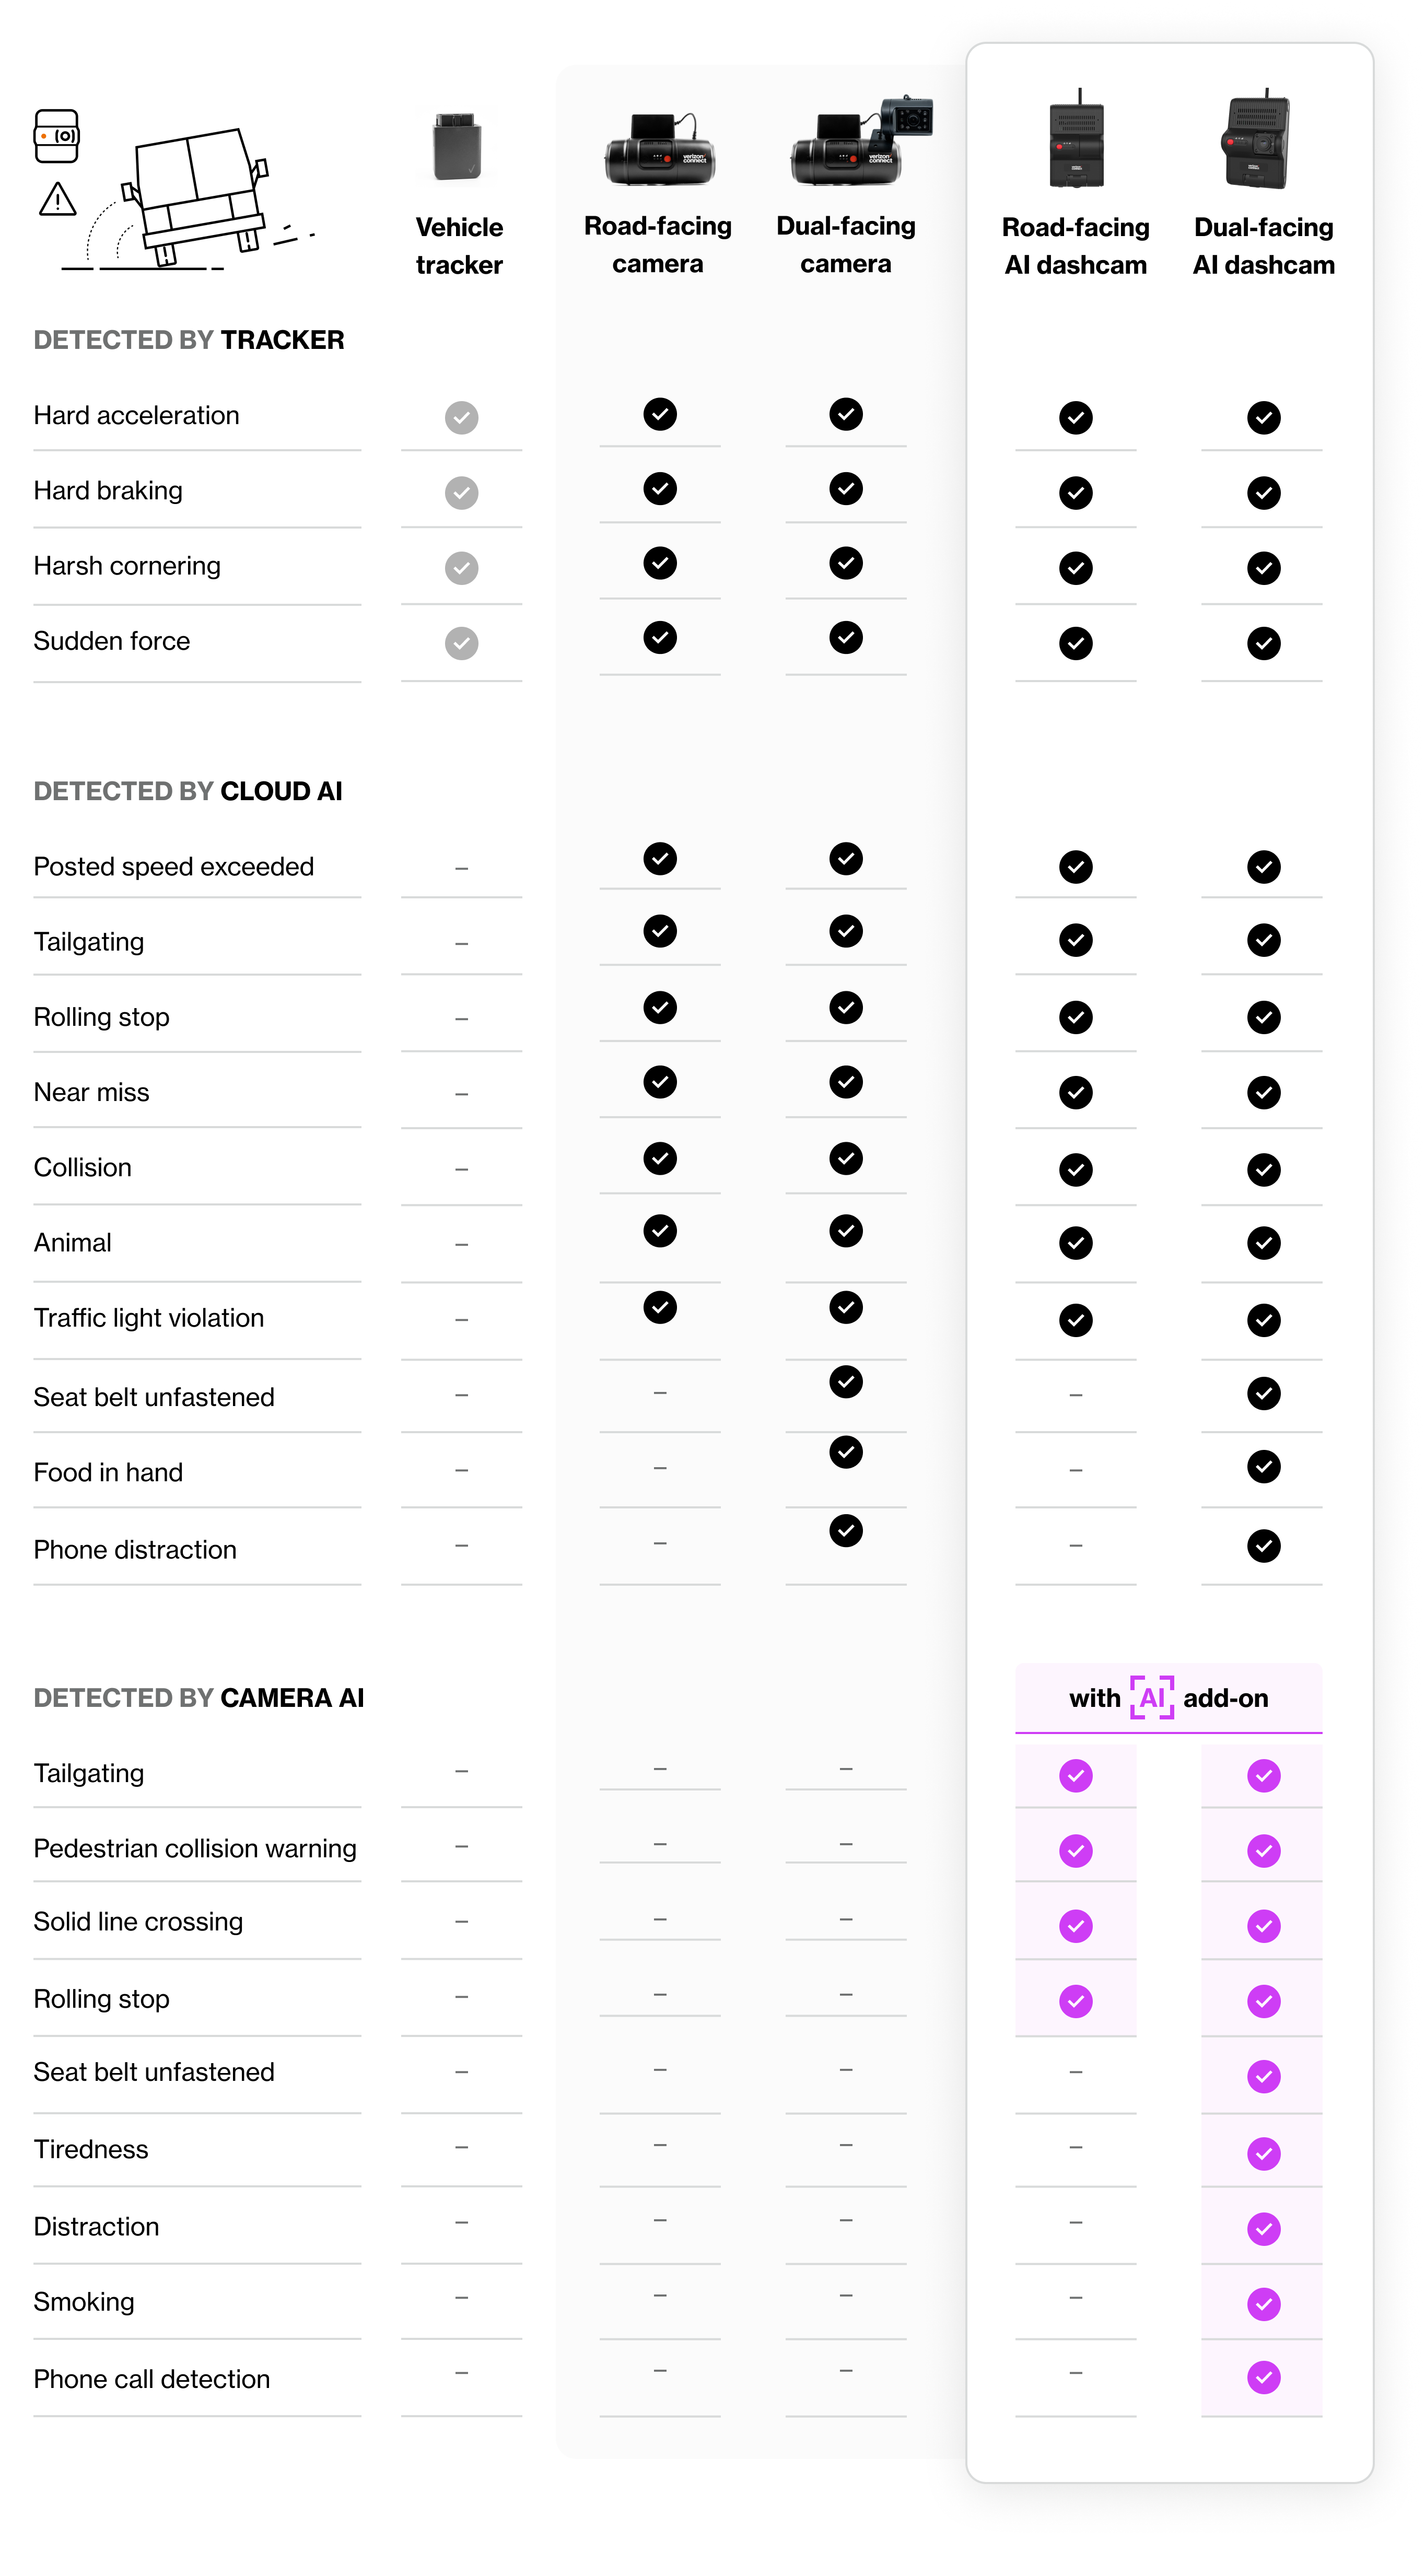Click the warning triangle icon

pyautogui.click(x=57, y=199)
